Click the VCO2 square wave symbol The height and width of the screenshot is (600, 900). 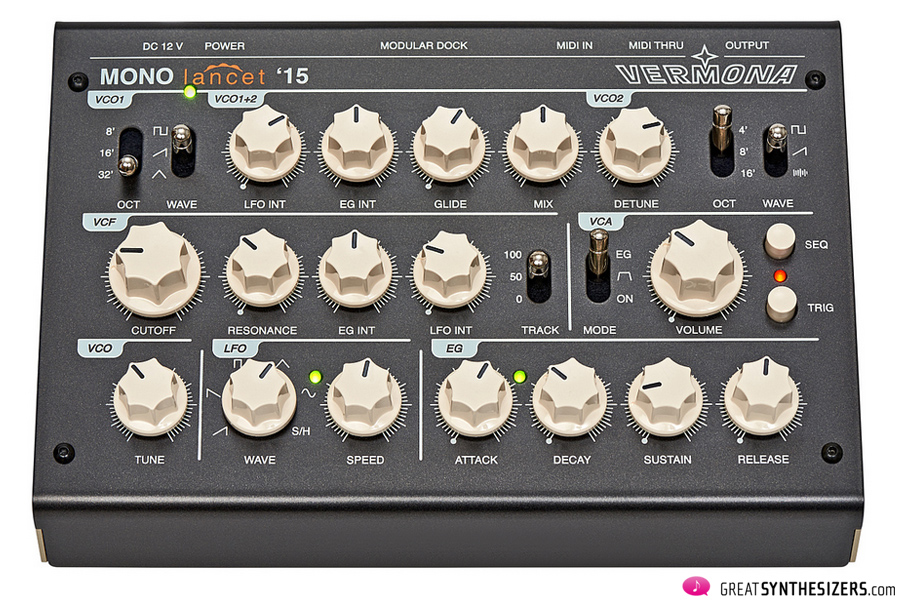coord(799,130)
